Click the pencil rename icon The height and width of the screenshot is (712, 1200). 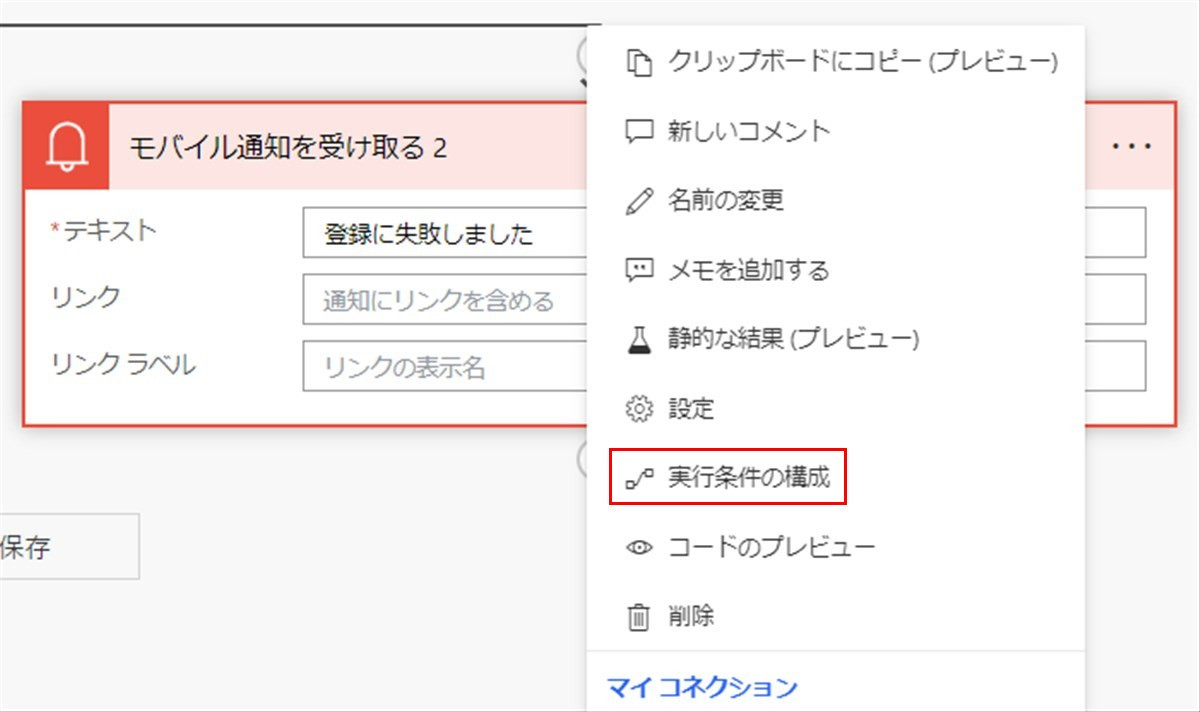pos(638,201)
